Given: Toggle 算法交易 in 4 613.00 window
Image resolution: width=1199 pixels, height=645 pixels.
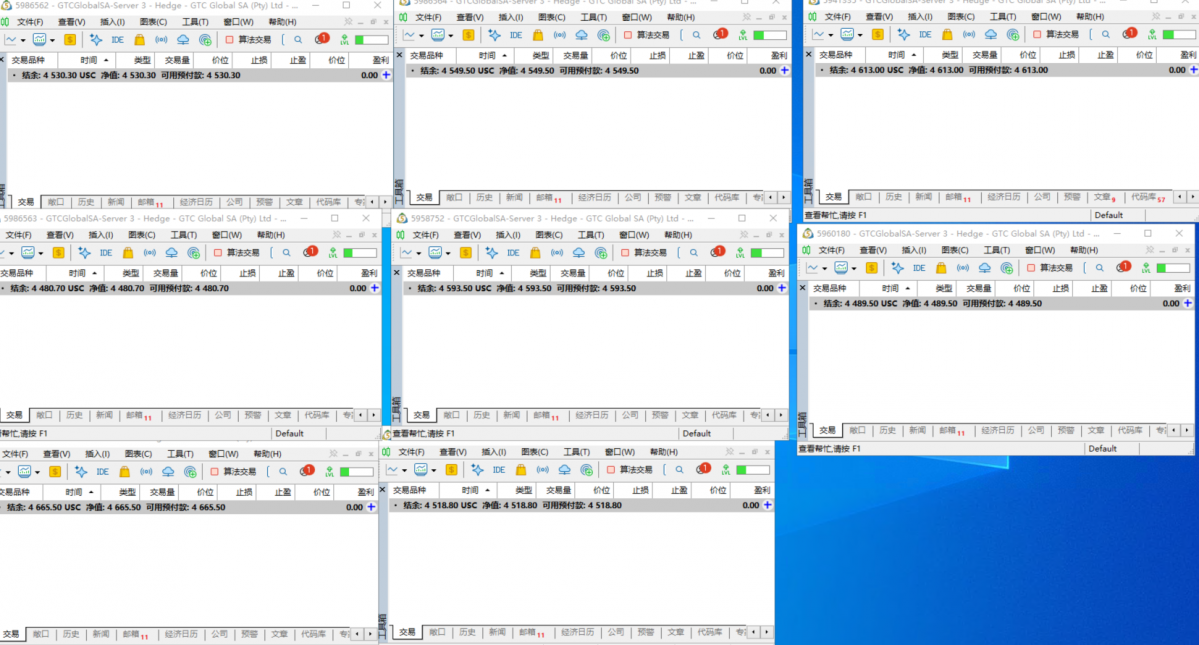Looking at the screenshot, I should pyautogui.click(x=1056, y=34).
